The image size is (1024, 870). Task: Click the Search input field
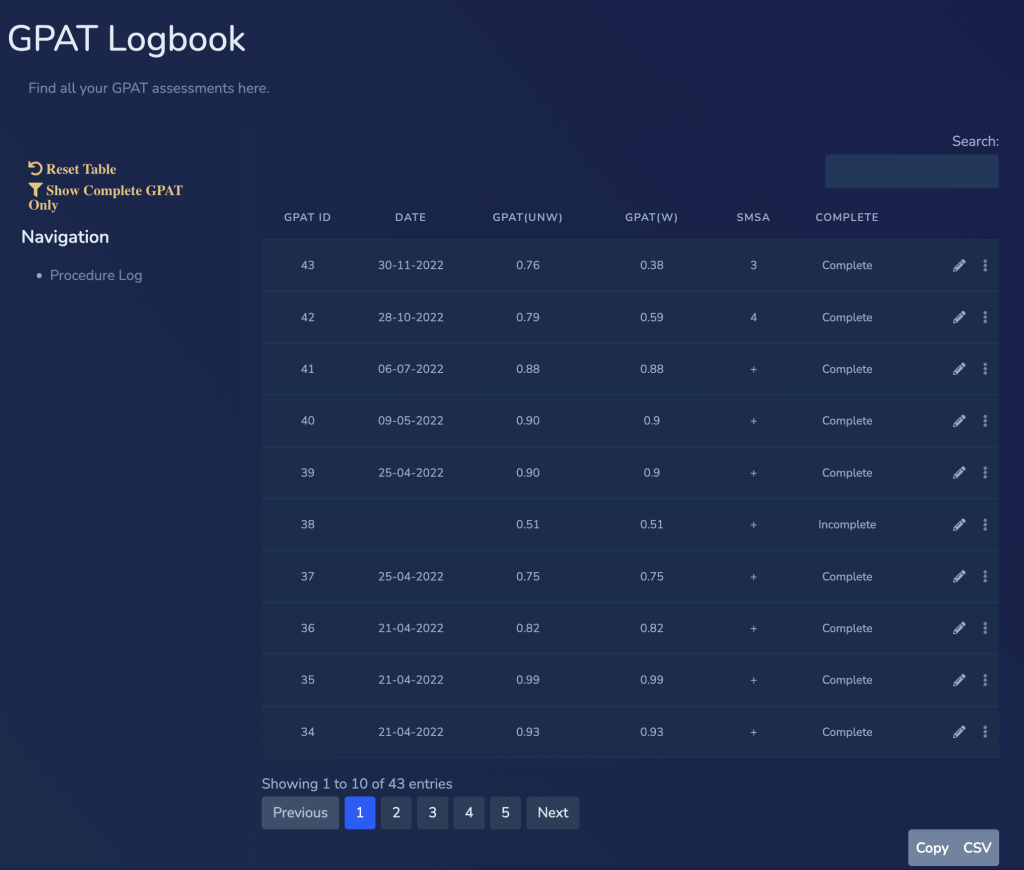click(912, 171)
